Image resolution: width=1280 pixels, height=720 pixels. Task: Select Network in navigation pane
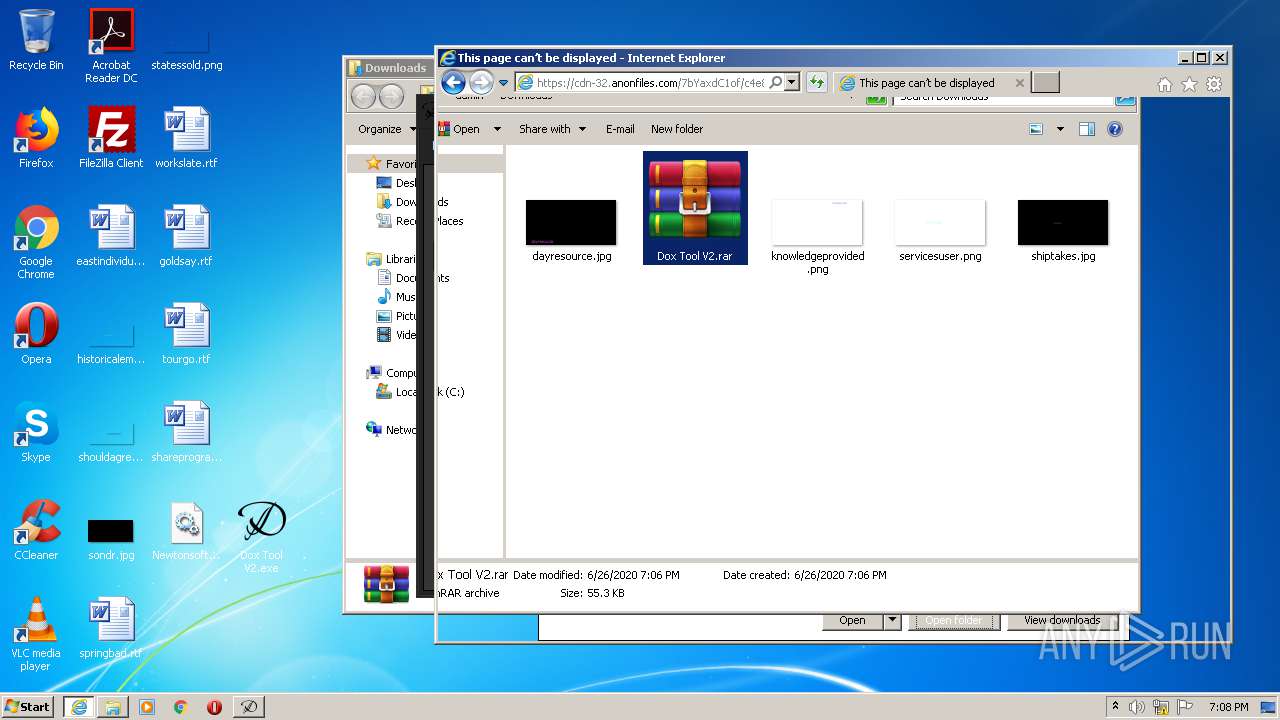392,430
